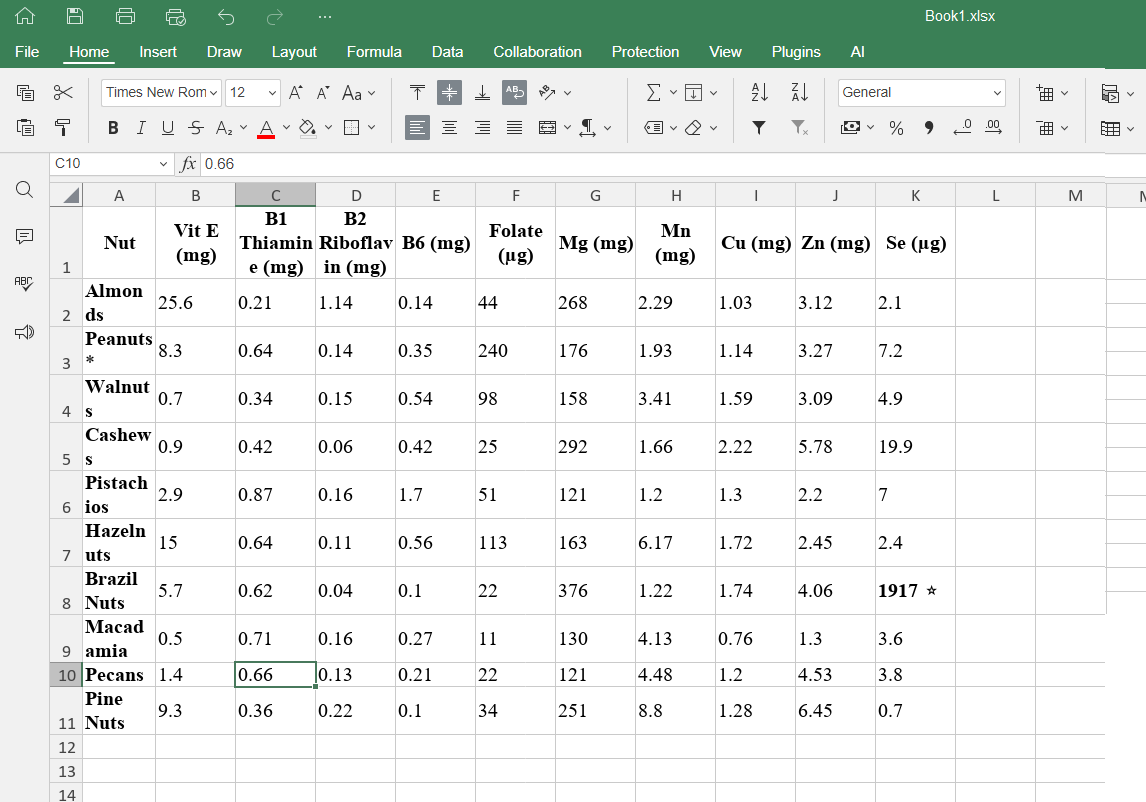The width and height of the screenshot is (1146, 802).
Task: Open the File menu
Action: point(27,52)
